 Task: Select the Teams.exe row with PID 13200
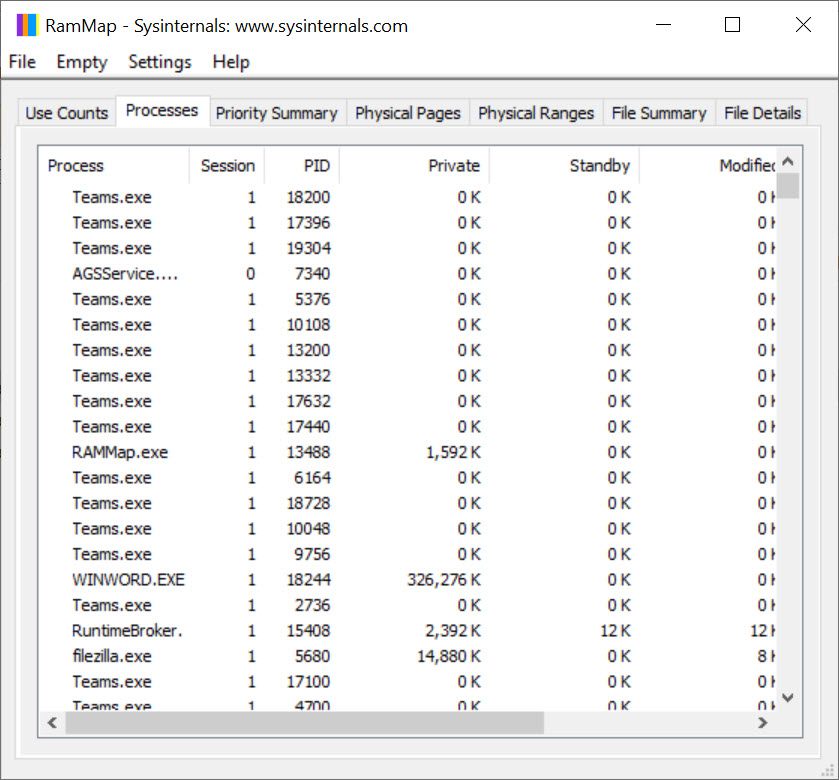(407, 350)
